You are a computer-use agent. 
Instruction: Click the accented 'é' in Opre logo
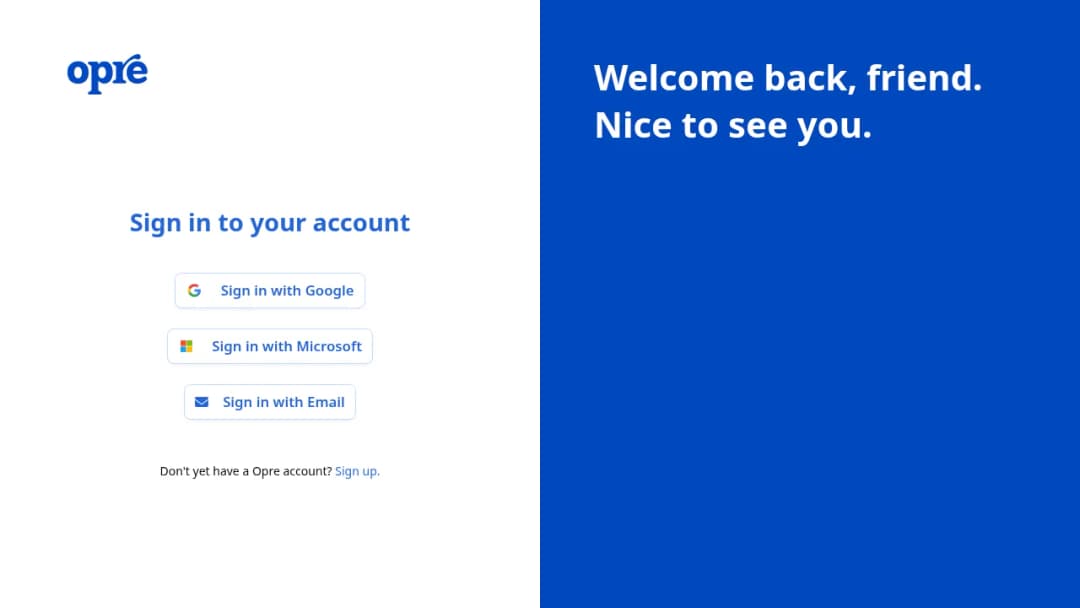click(136, 69)
